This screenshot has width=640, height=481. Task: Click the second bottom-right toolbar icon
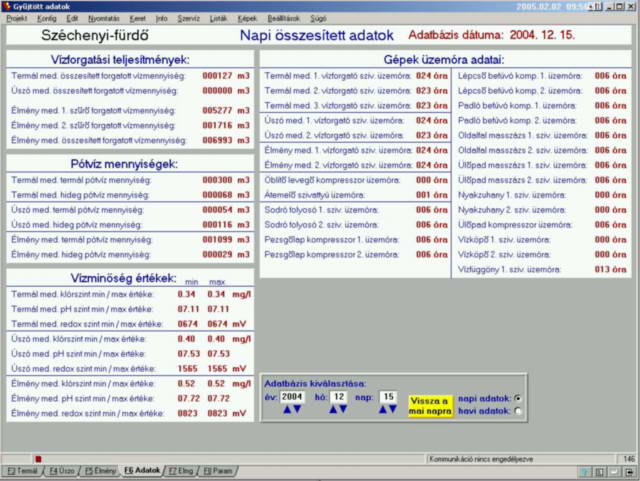click(600, 472)
